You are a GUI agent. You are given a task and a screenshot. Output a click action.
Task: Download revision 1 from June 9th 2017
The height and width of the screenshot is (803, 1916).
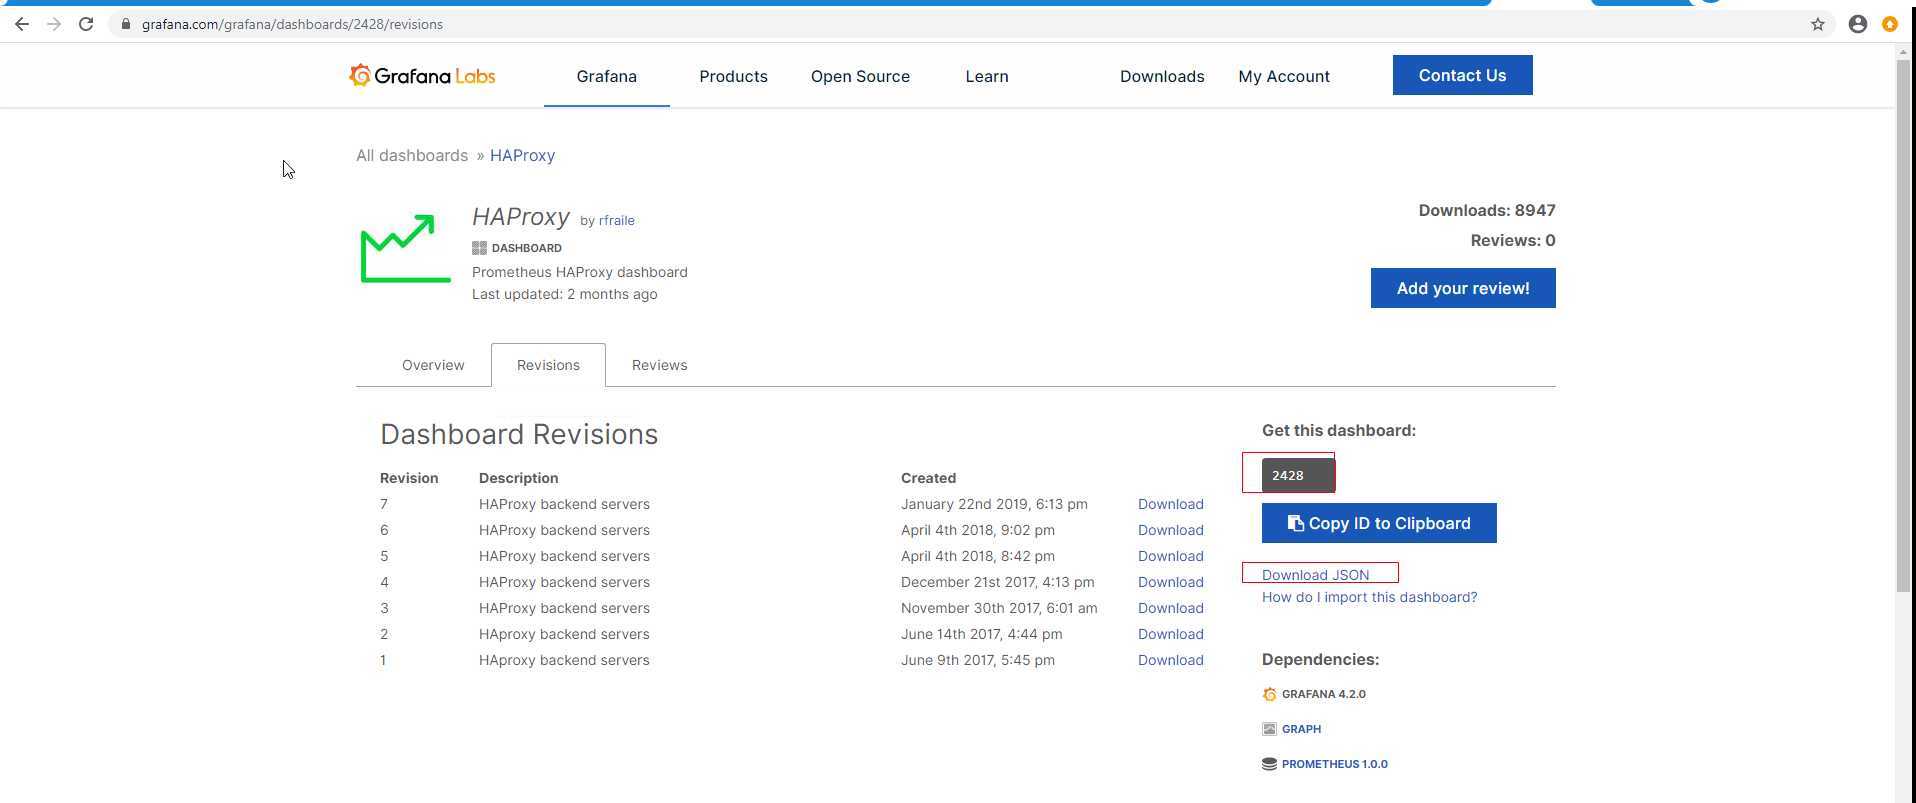pyautogui.click(x=1170, y=660)
